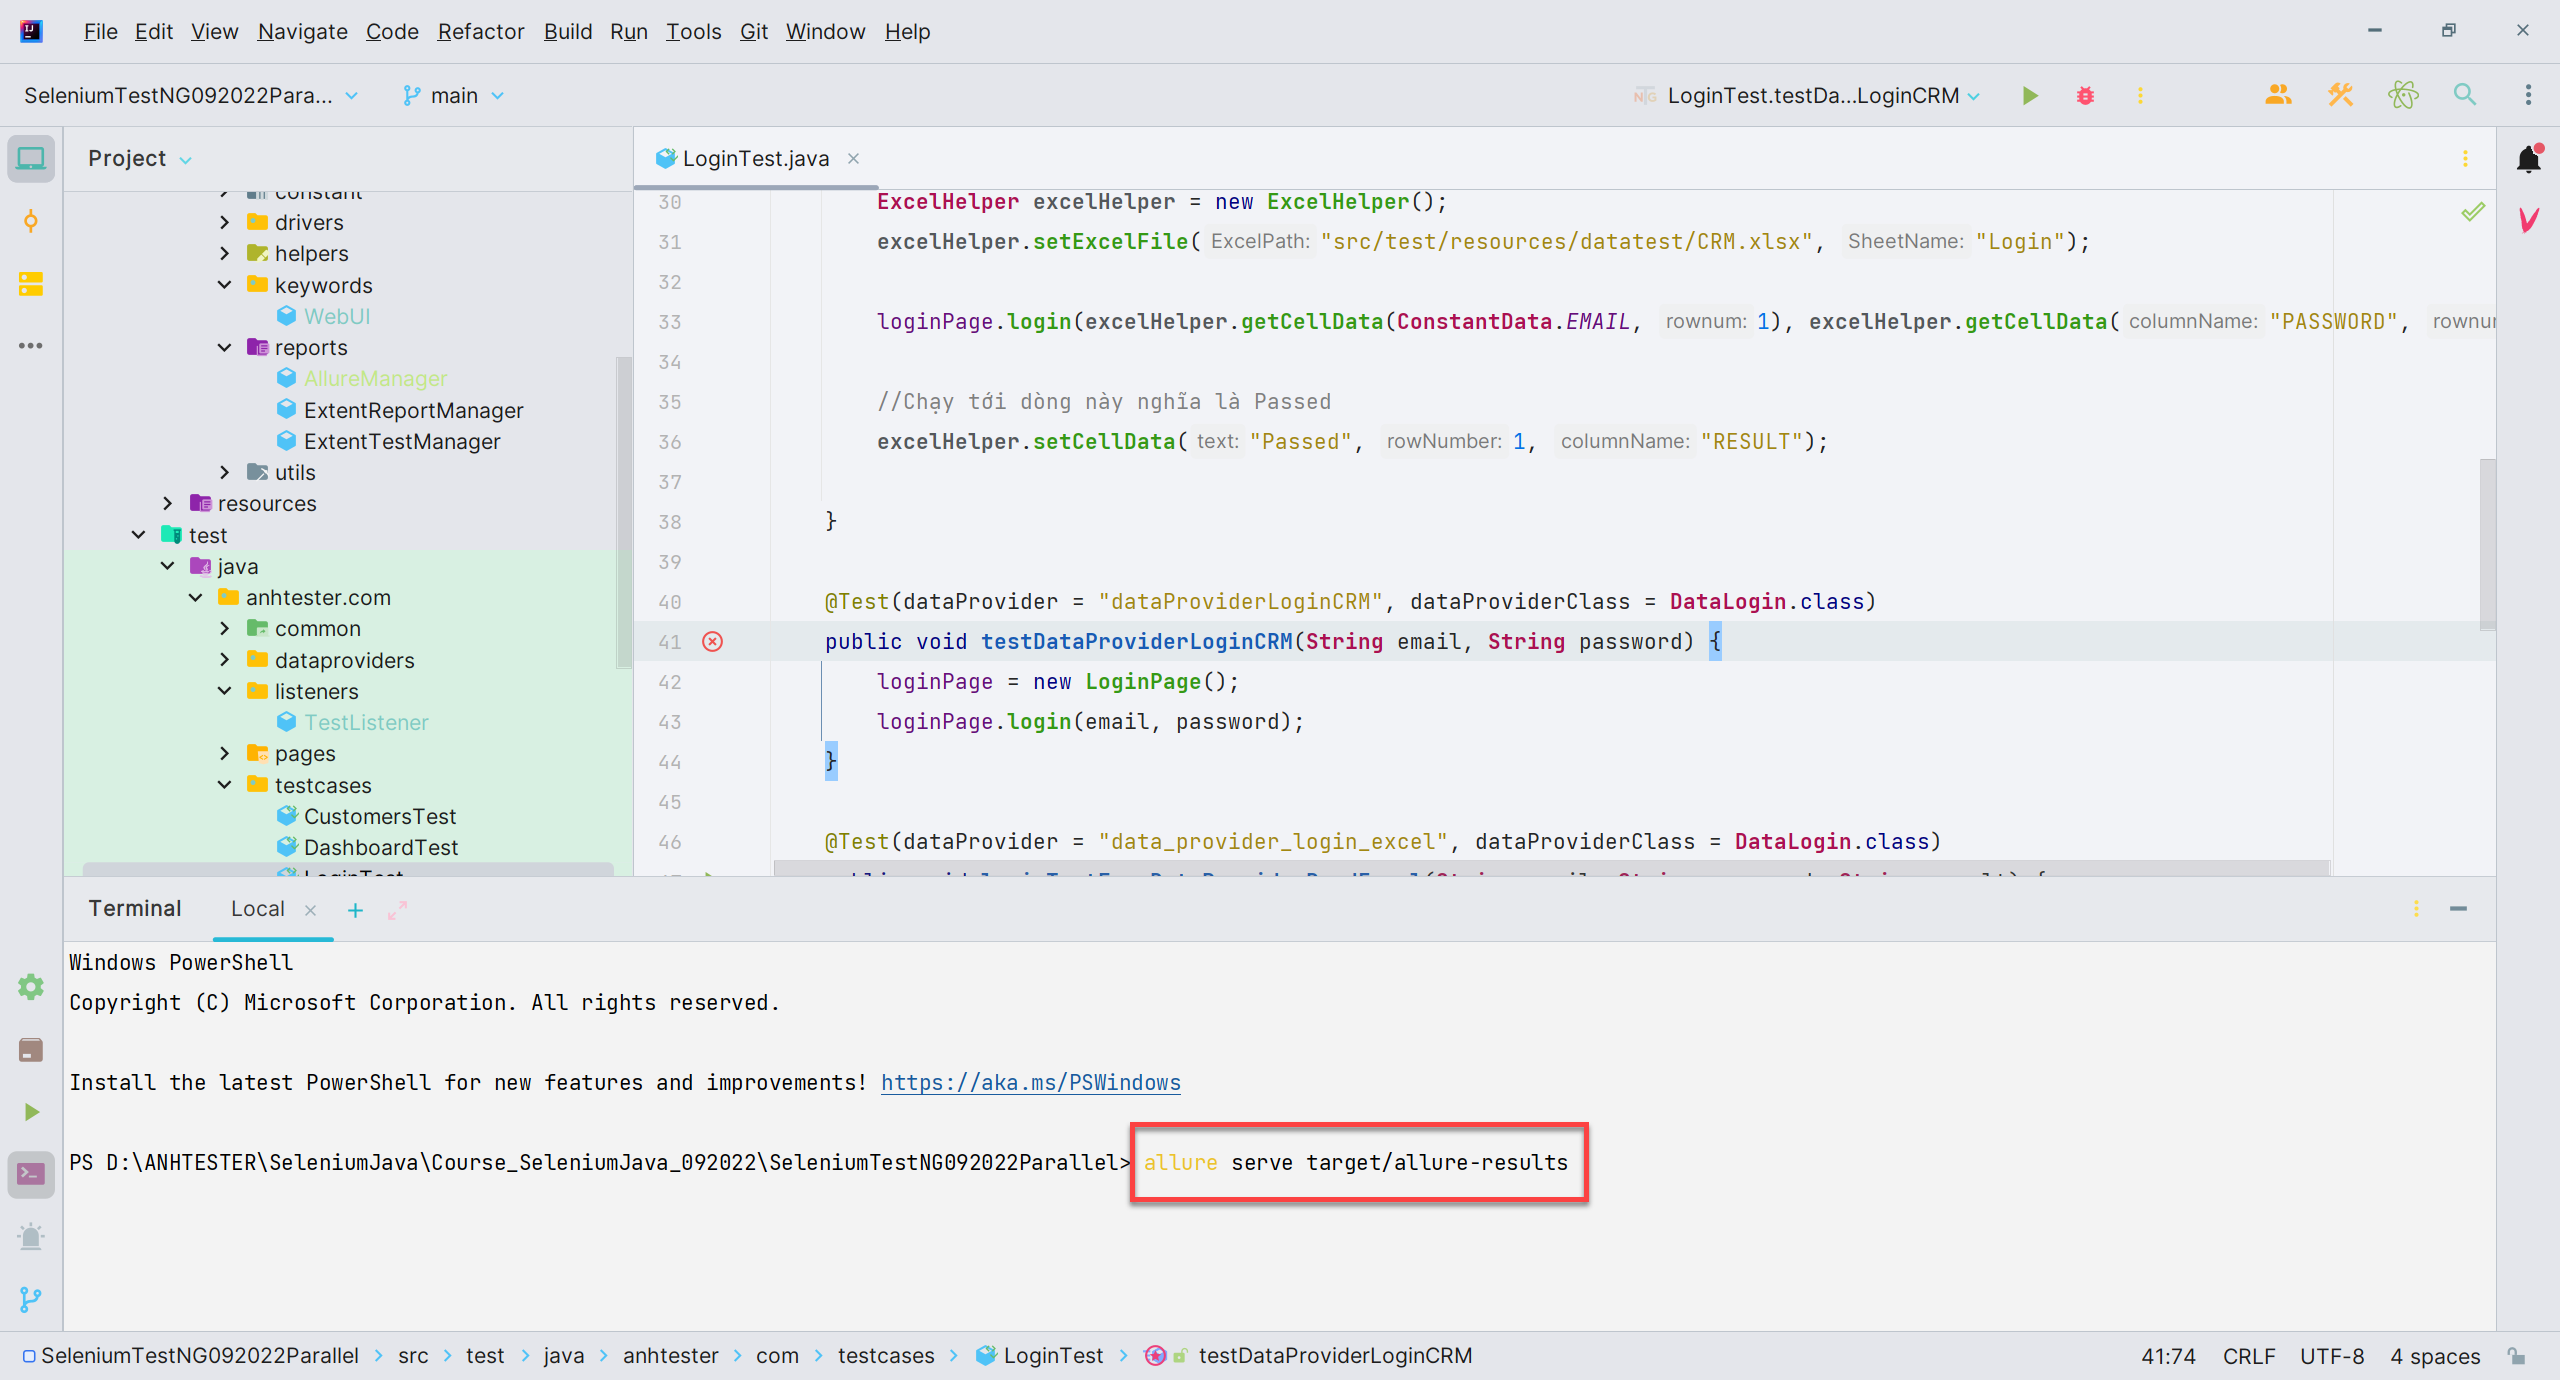Click testcases breadcrumb in navigation bar
Screen dimensions: 2560x1380
[885, 1356]
